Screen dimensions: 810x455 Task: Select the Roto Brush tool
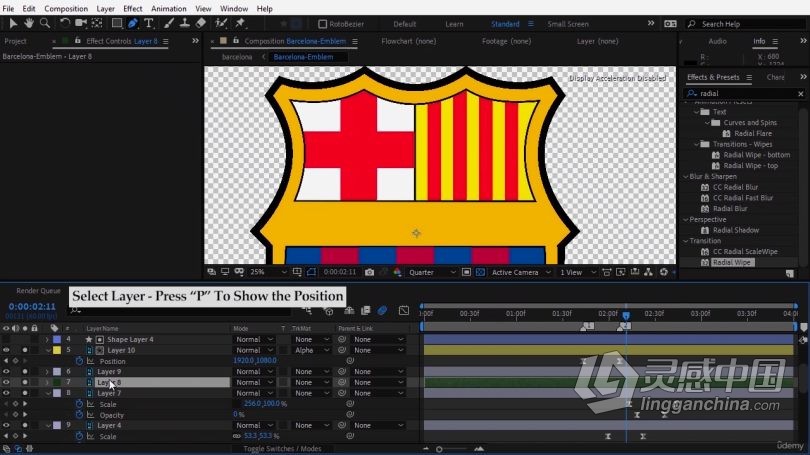221,23
